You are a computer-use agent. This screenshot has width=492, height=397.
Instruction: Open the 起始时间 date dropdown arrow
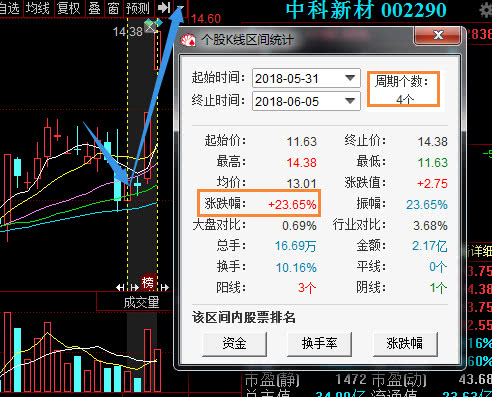[350, 78]
